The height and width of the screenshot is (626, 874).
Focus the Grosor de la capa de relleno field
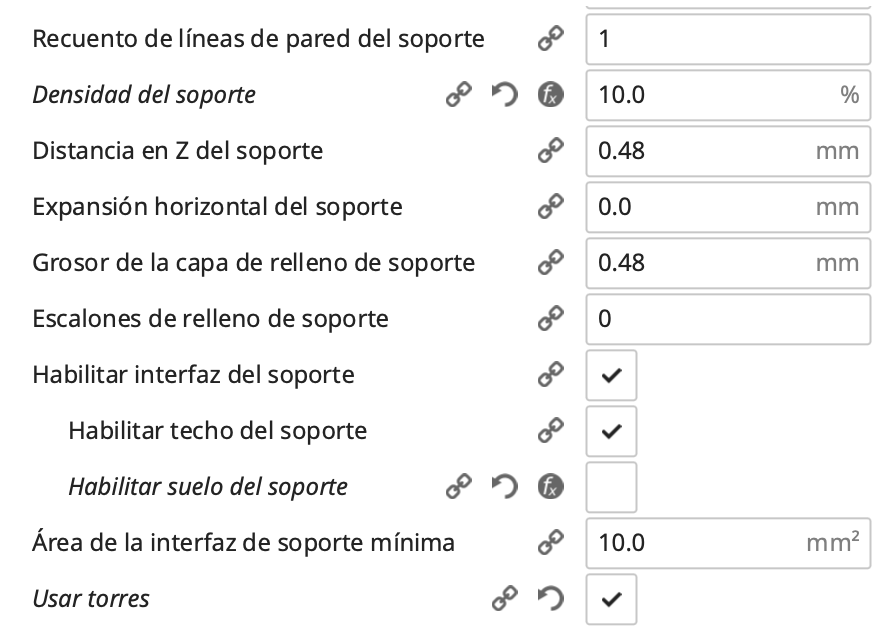700,263
